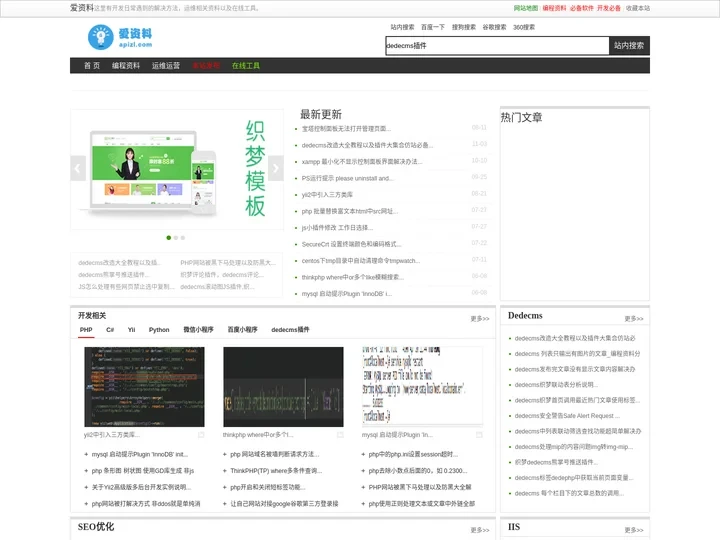
Task: Open centos下tmp目录中自动清理 article
Action: 360,261
